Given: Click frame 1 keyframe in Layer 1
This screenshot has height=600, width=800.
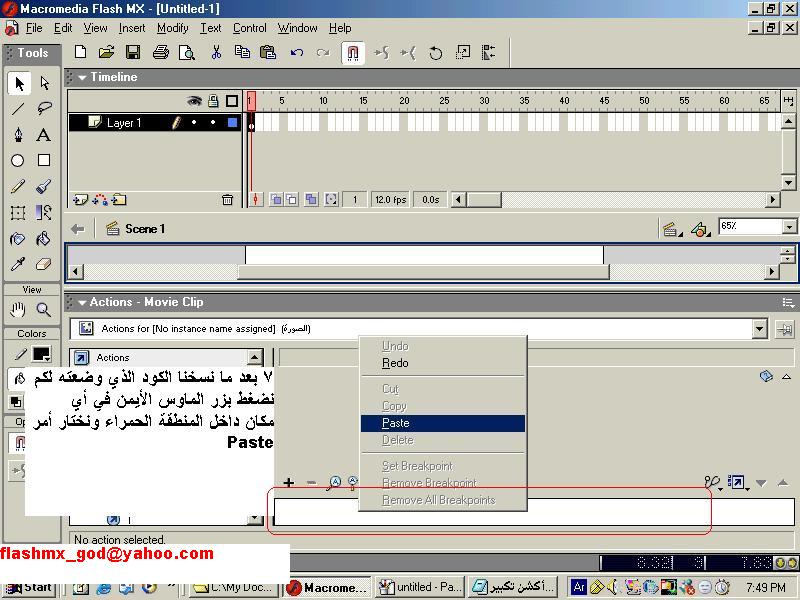Looking at the screenshot, I should pos(251,122).
